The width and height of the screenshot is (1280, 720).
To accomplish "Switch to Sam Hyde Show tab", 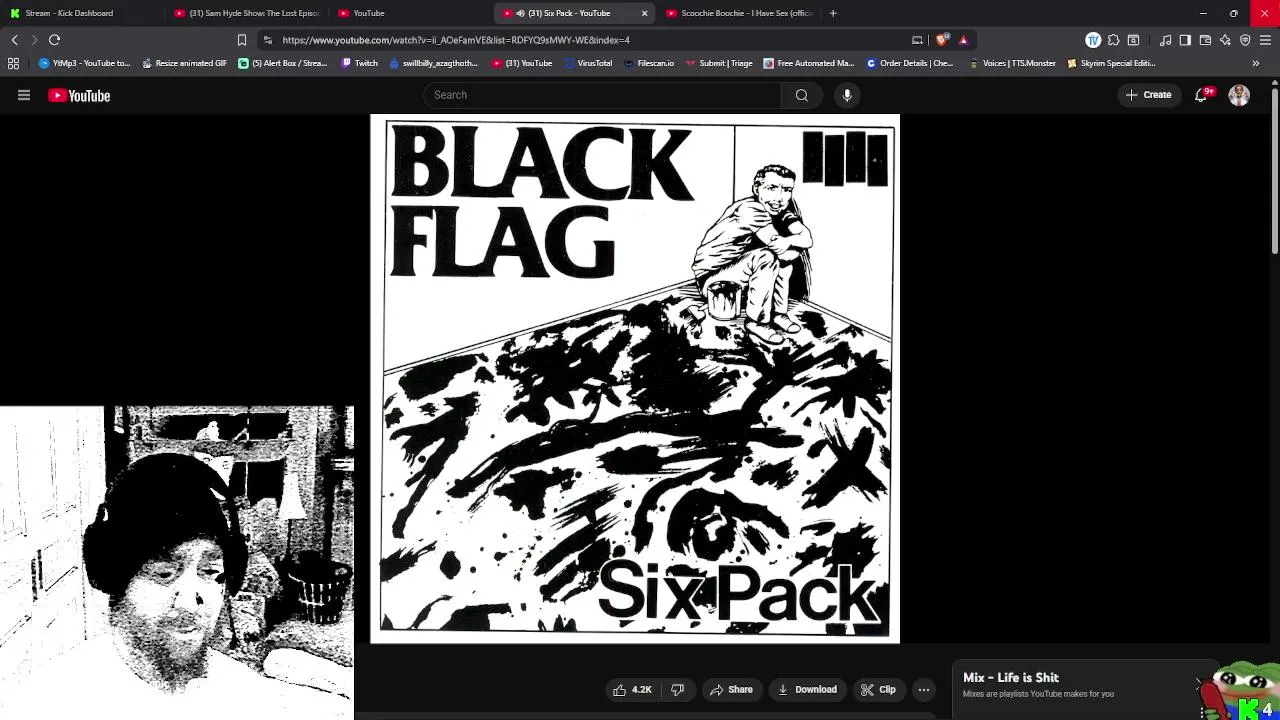I will [x=245, y=13].
